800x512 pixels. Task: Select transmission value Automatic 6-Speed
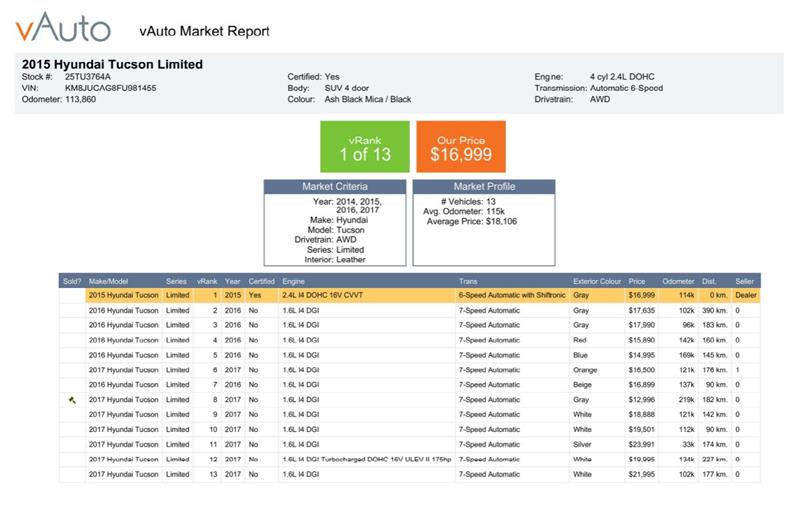point(627,88)
